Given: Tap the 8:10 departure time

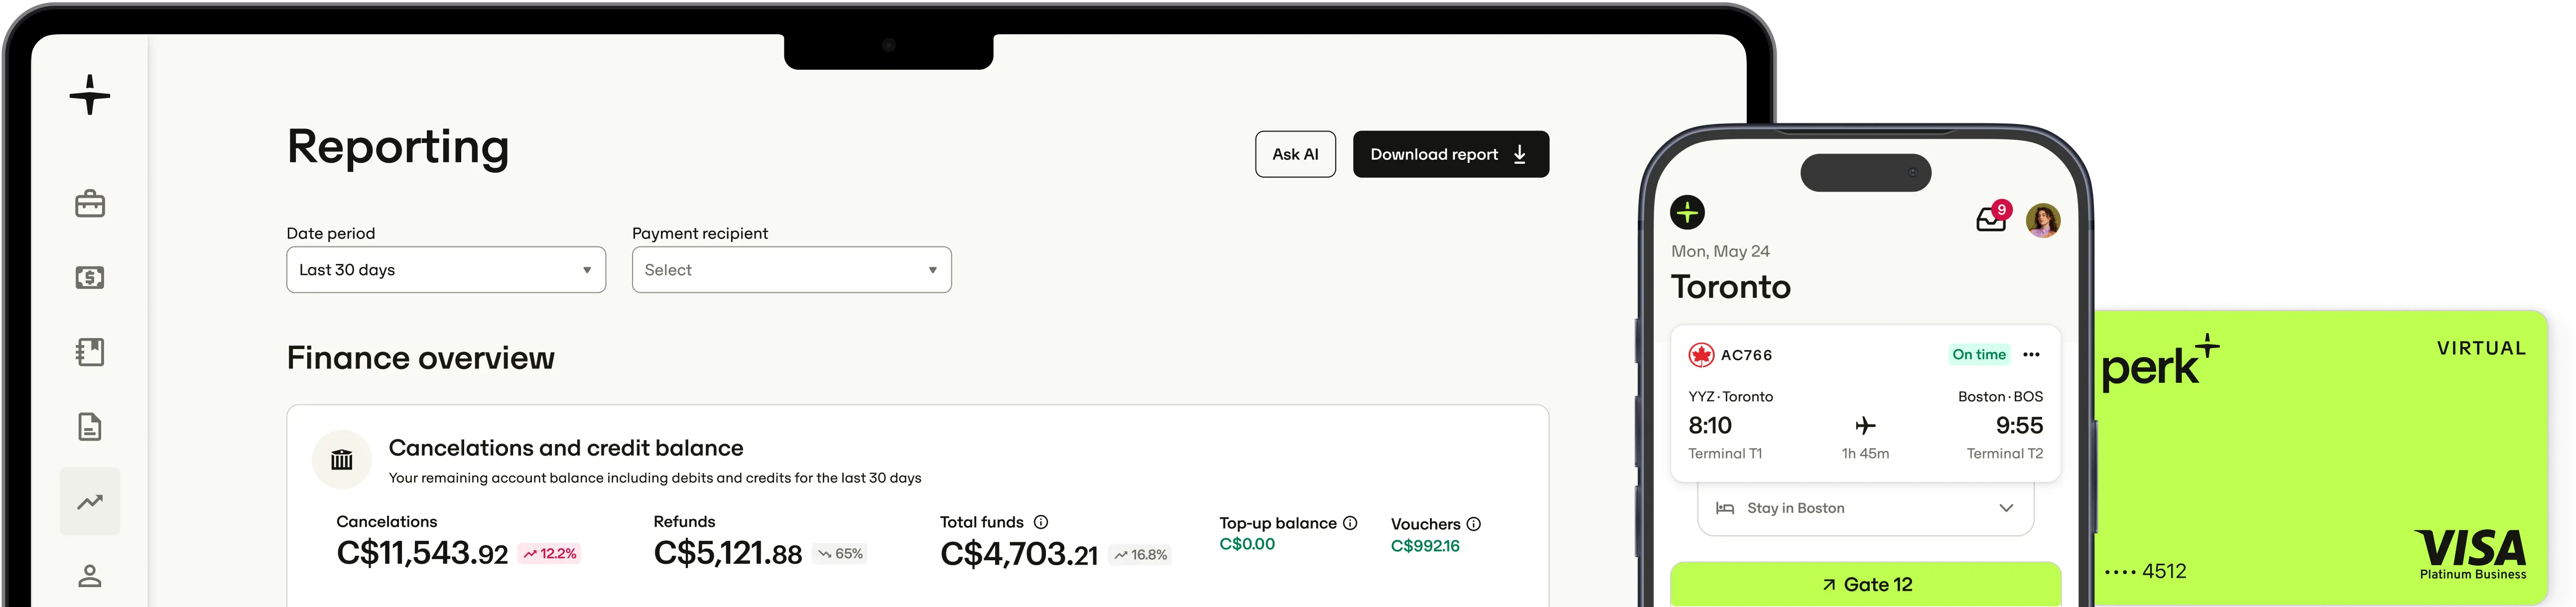Looking at the screenshot, I should point(1710,426).
